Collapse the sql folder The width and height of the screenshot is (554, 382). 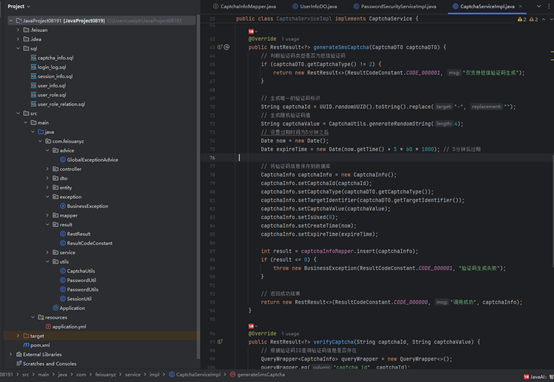[18, 48]
